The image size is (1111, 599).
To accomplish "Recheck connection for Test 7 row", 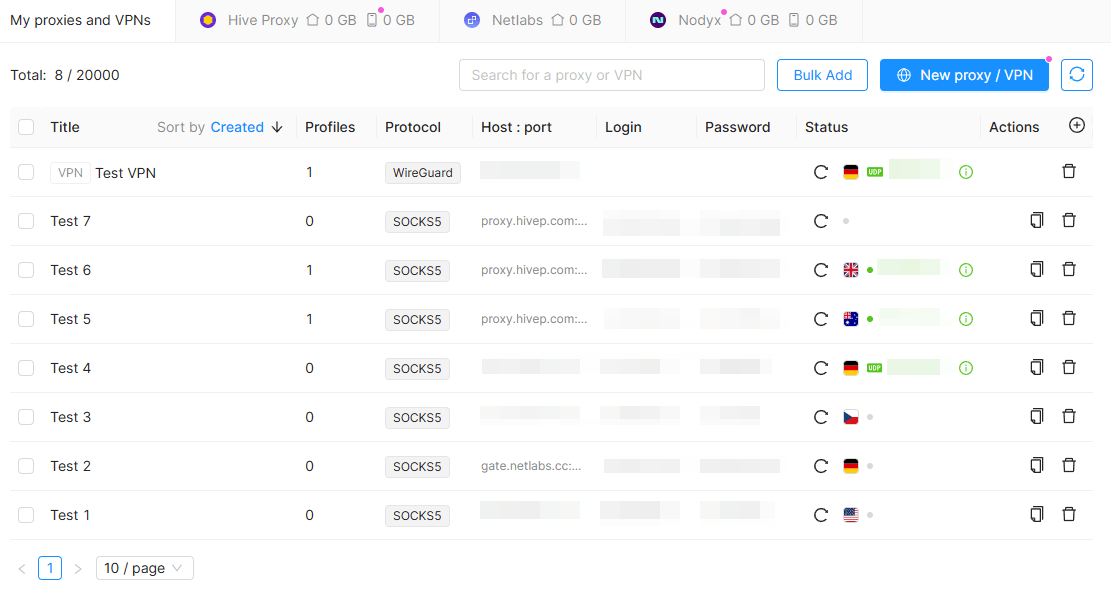I will pyautogui.click(x=820, y=221).
